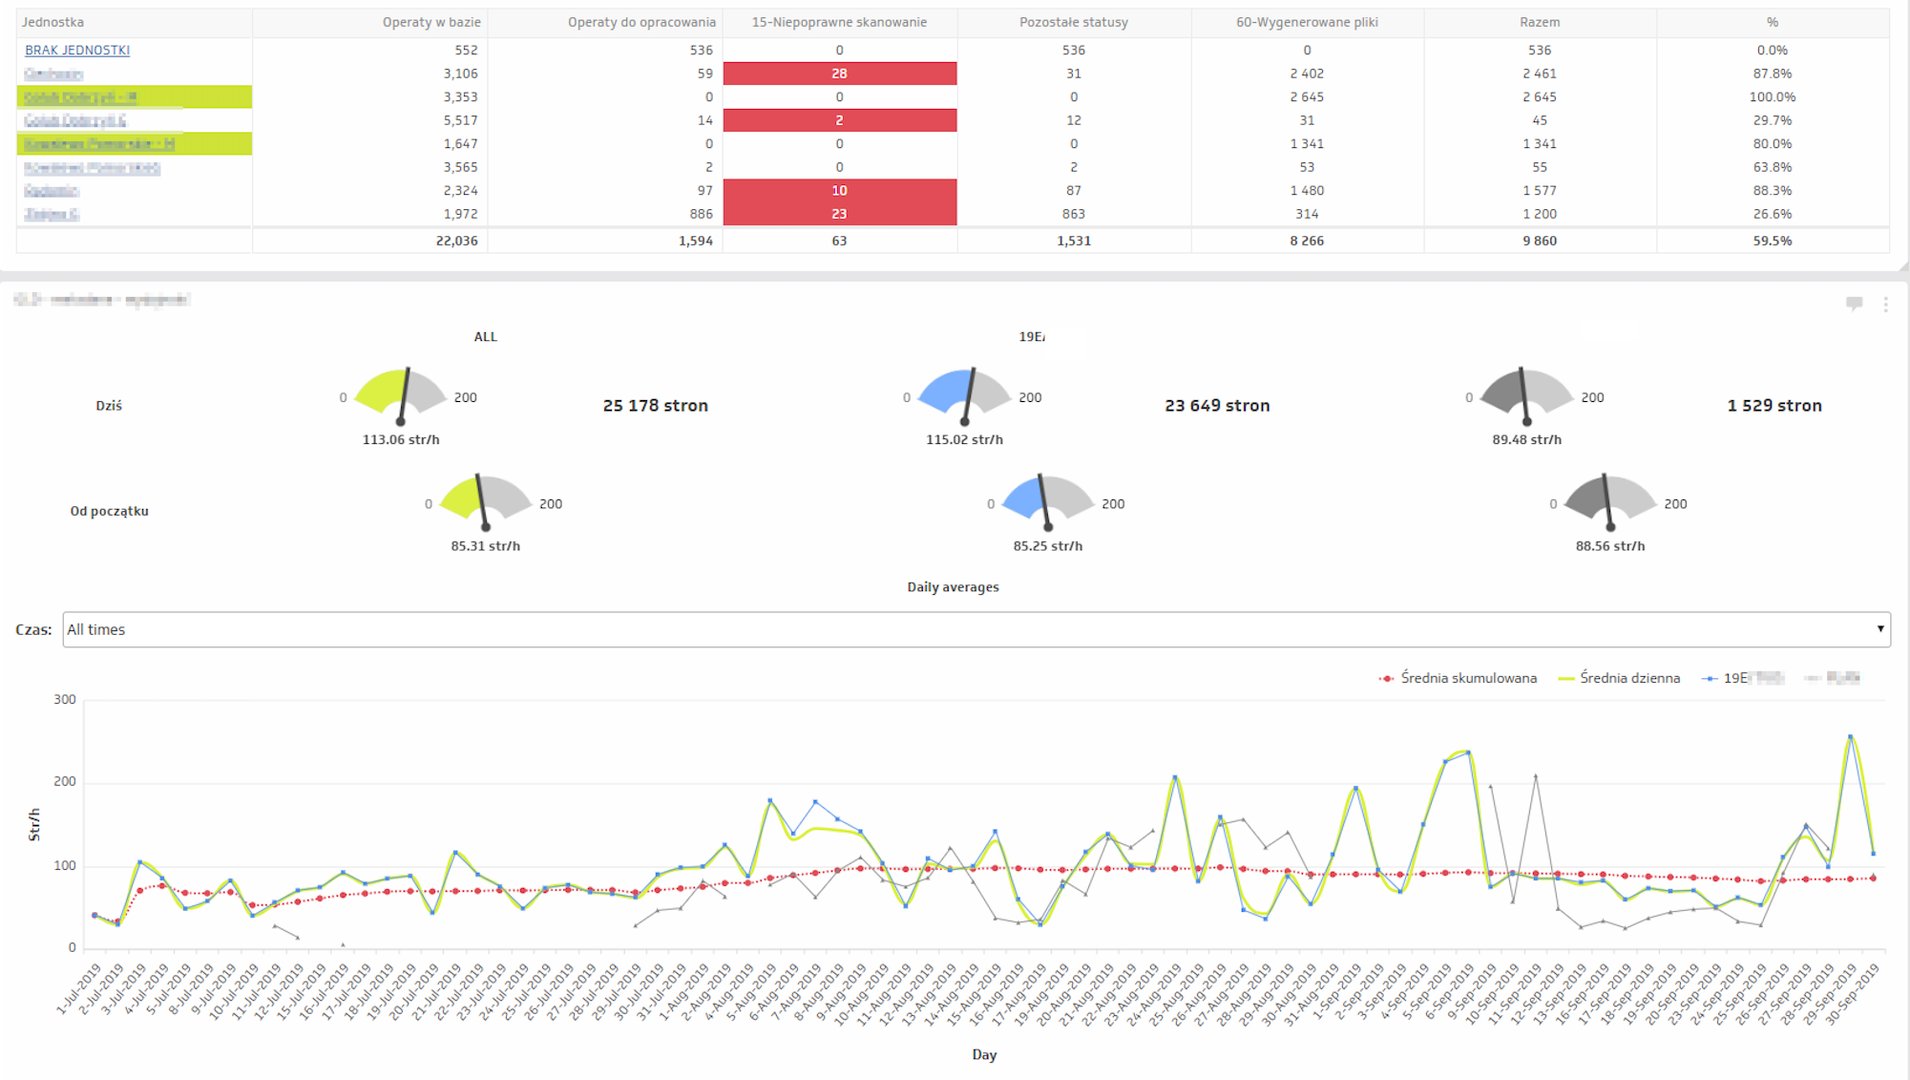Screen dimensions: 1910x1080
Task: Open the Czas 'All times' dropdown
Action: [975, 629]
